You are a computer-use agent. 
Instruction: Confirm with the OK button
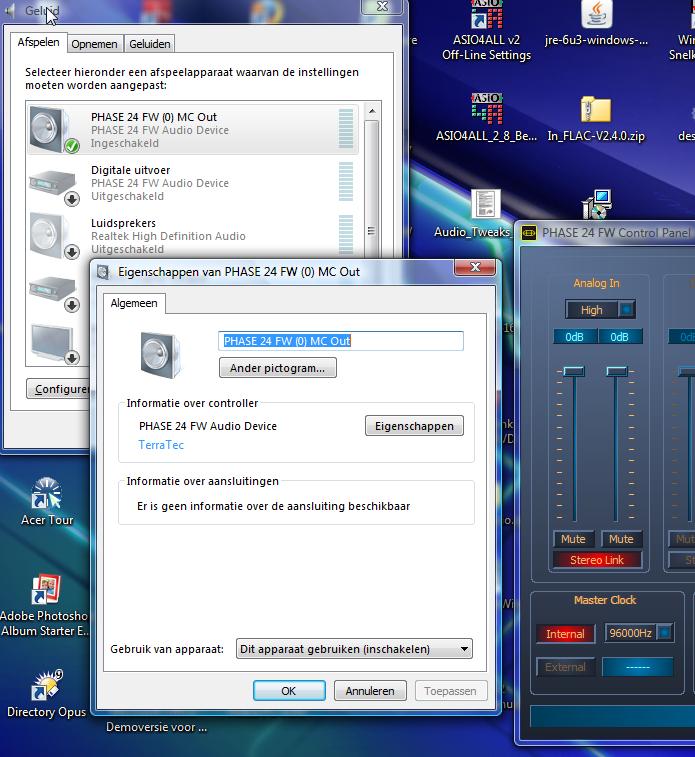pyautogui.click(x=289, y=691)
